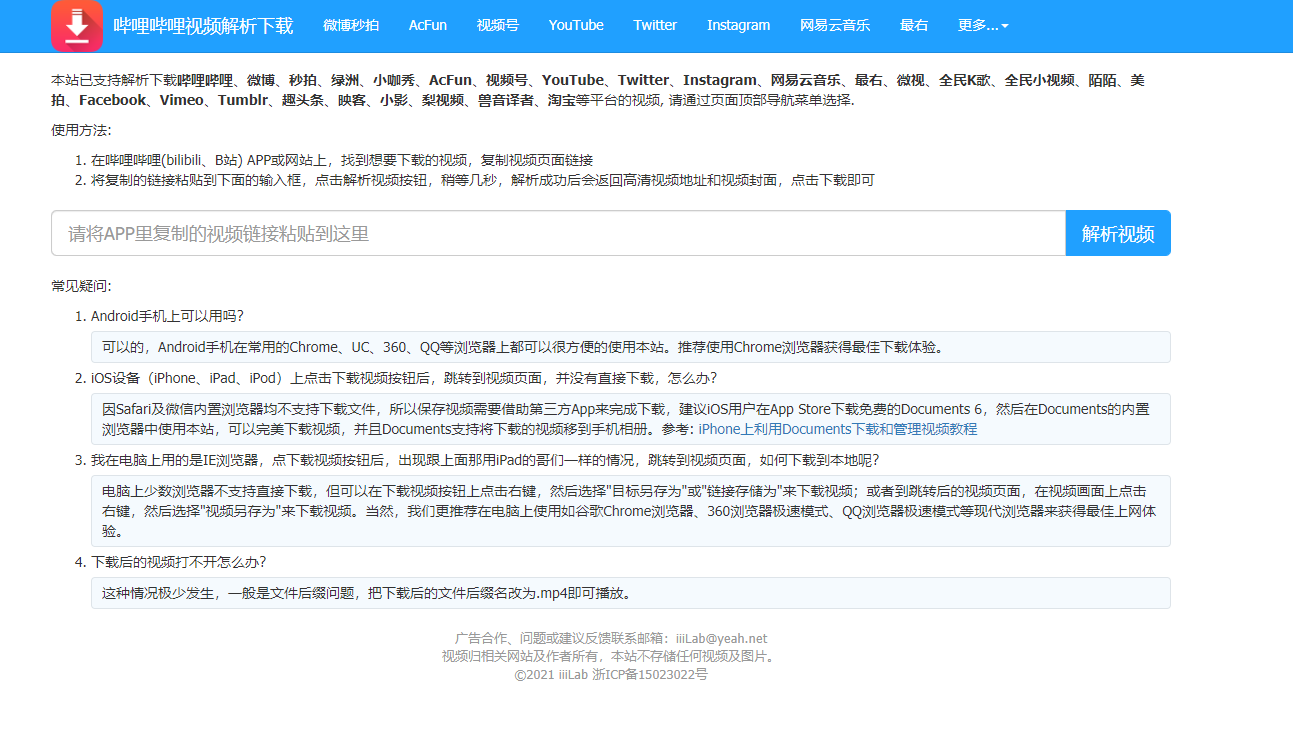Viewport: 1293px width, 734px height.
Task: Expand the 更多... dropdown menu
Action: tap(983, 25)
